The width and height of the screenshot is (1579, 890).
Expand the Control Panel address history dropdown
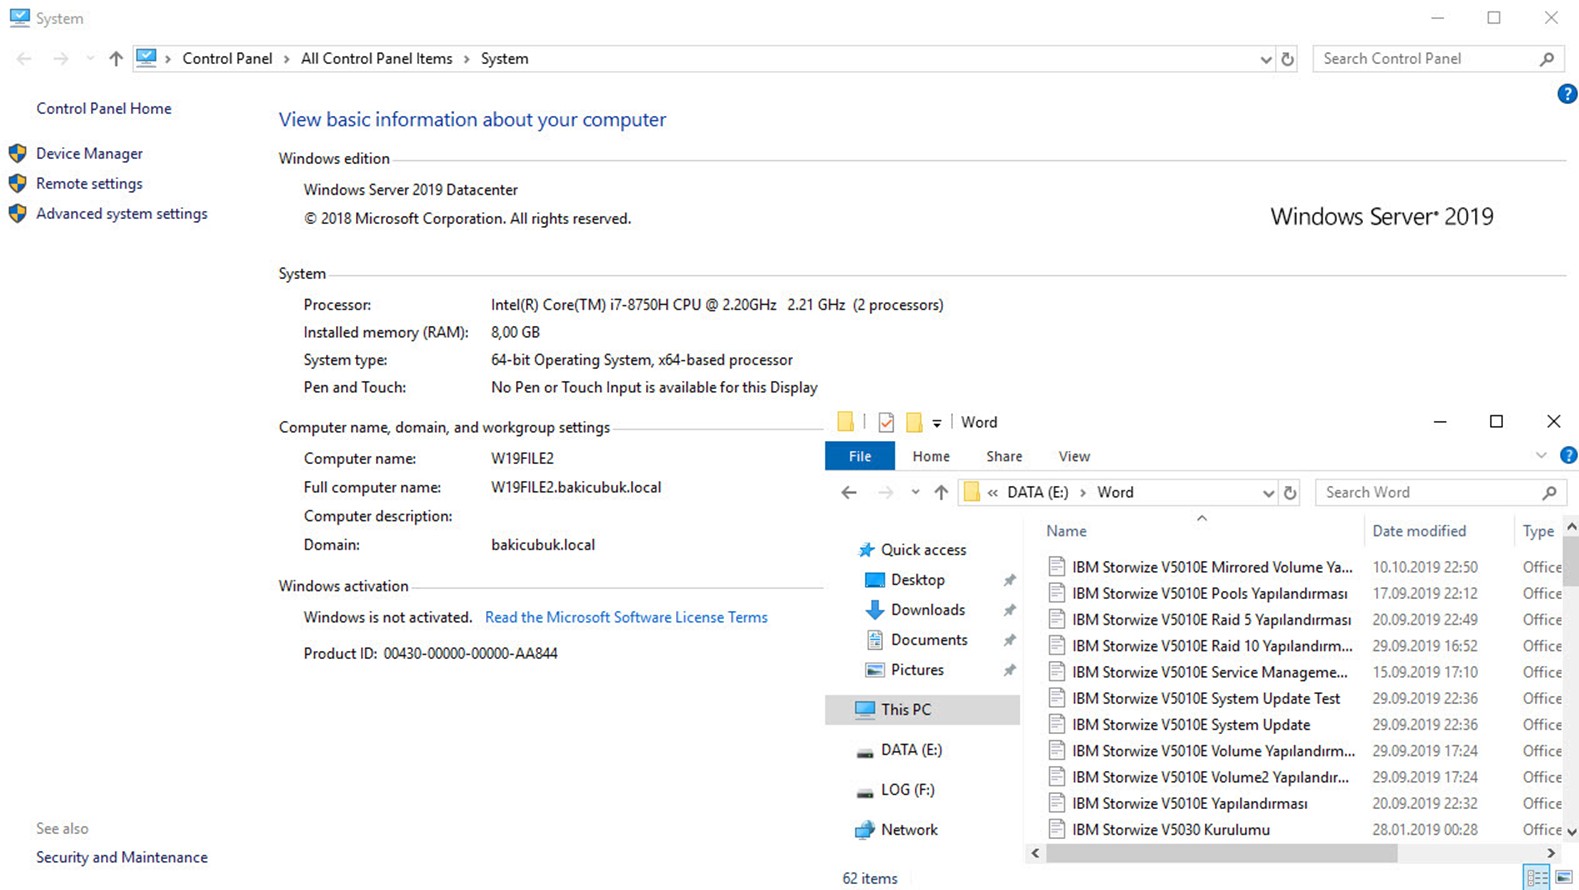(1265, 59)
